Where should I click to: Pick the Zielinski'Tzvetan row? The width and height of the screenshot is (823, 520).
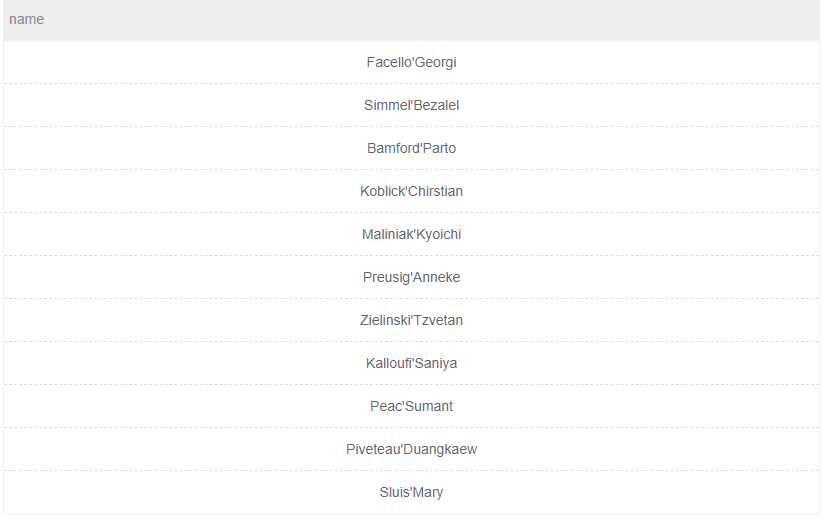pyautogui.click(x=411, y=320)
